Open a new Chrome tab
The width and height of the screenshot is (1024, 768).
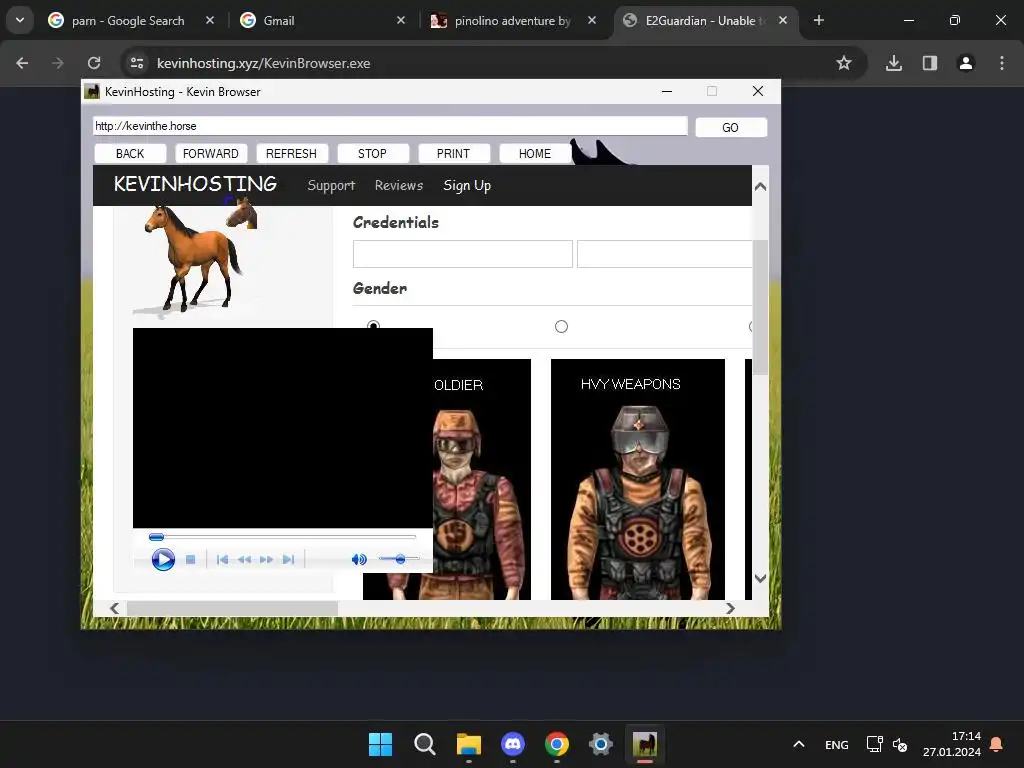coord(819,20)
